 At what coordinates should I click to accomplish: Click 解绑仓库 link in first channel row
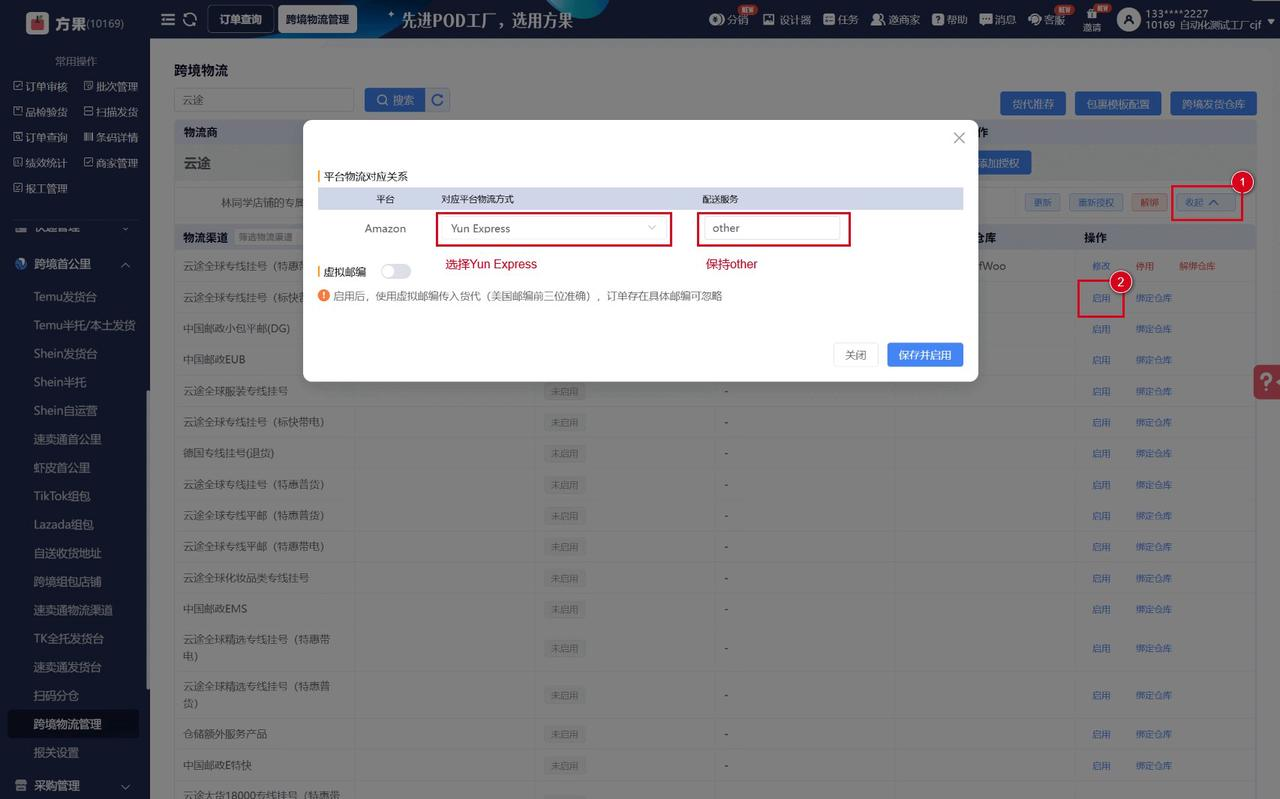pos(1197,266)
